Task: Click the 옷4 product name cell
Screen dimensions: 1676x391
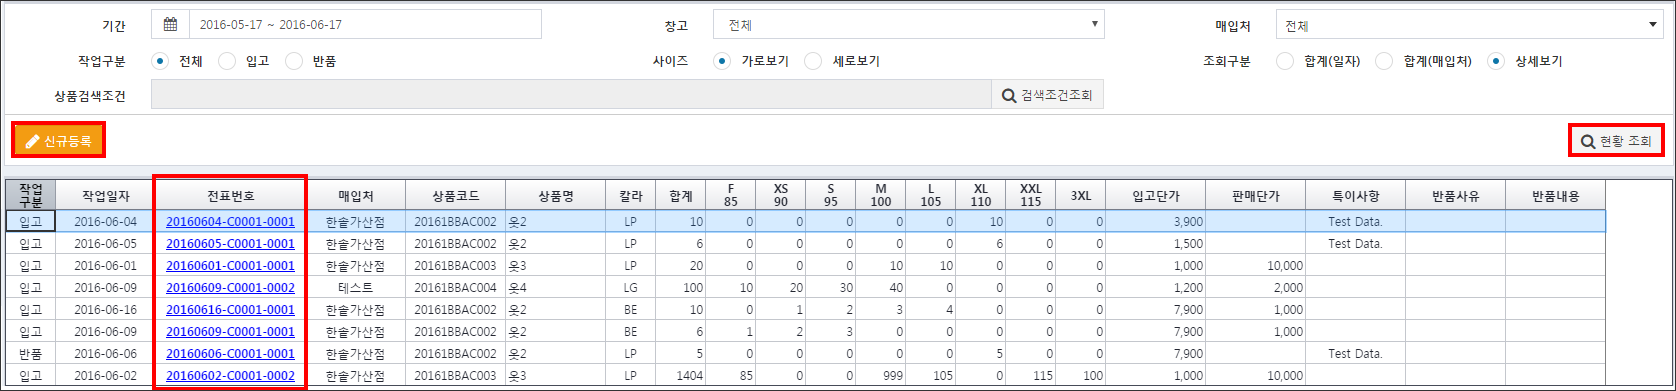Action: coord(555,287)
